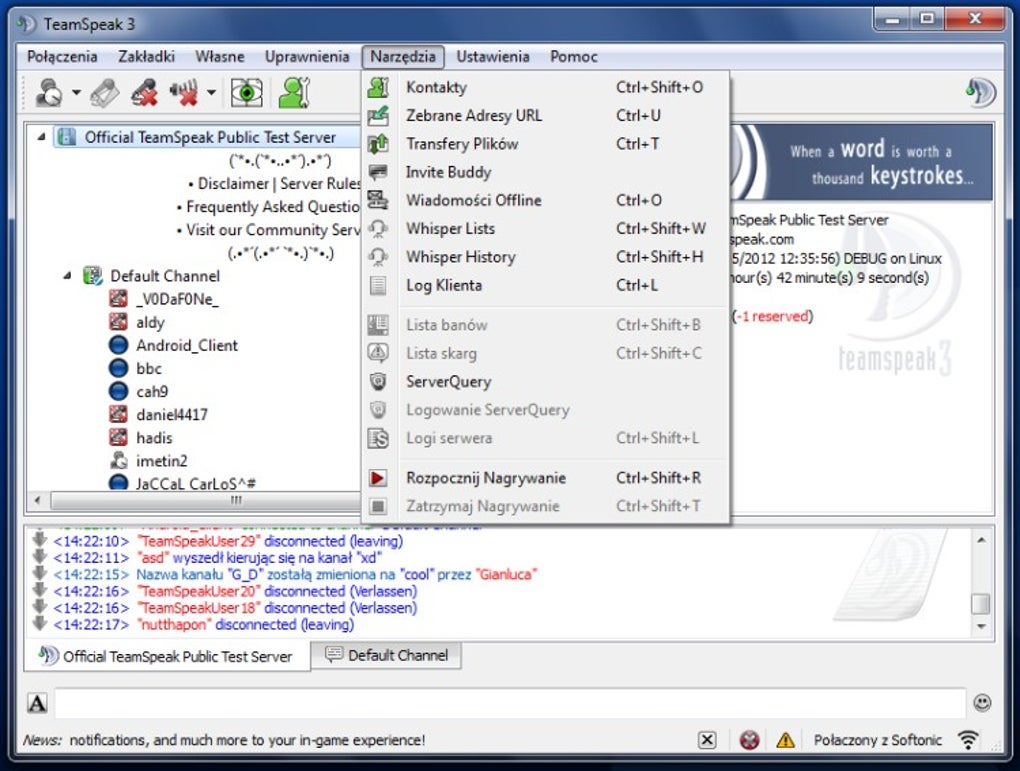1020x771 pixels.
Task: Select user aldy in channel list
Action: 150,323
